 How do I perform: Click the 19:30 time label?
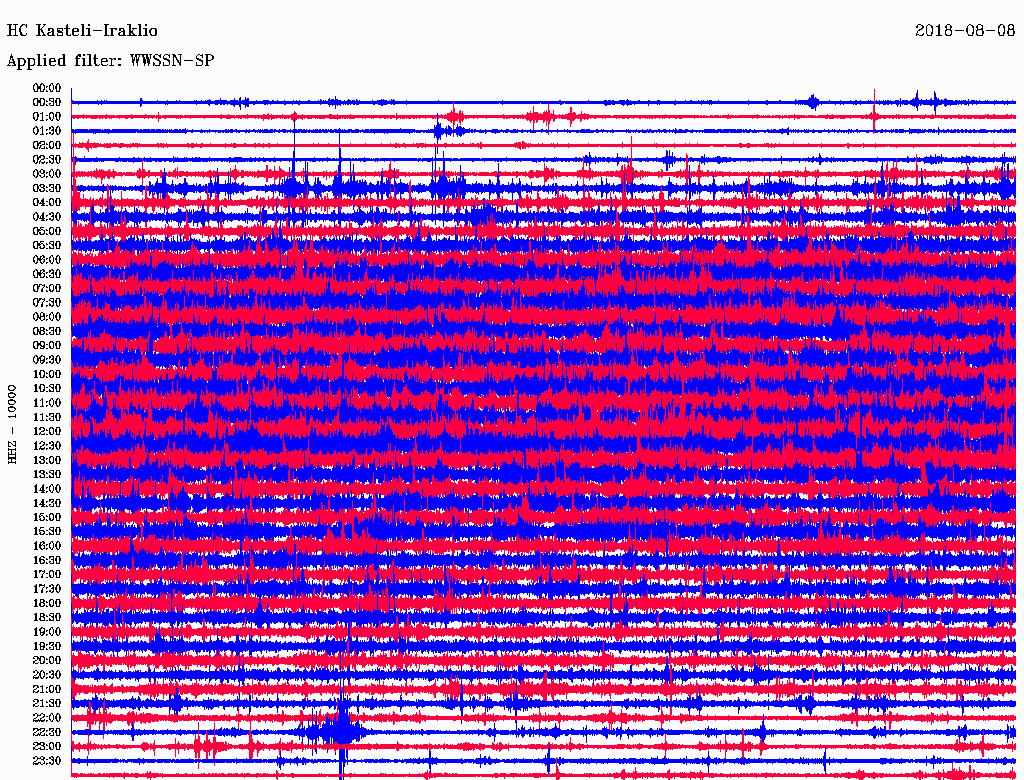(x=47, y=647)
